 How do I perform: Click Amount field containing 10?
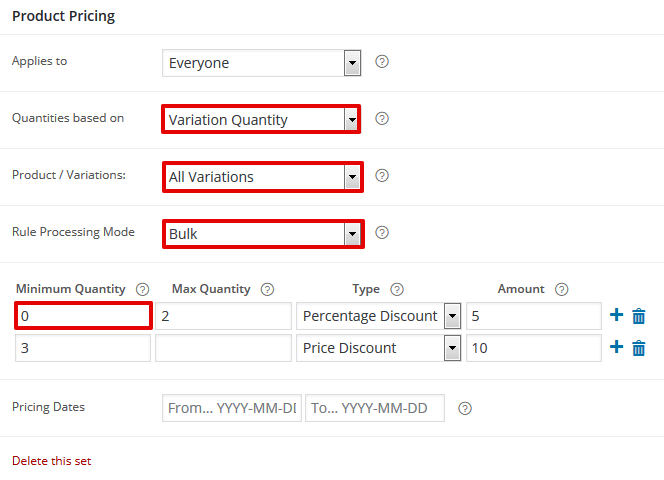[534, 348]
